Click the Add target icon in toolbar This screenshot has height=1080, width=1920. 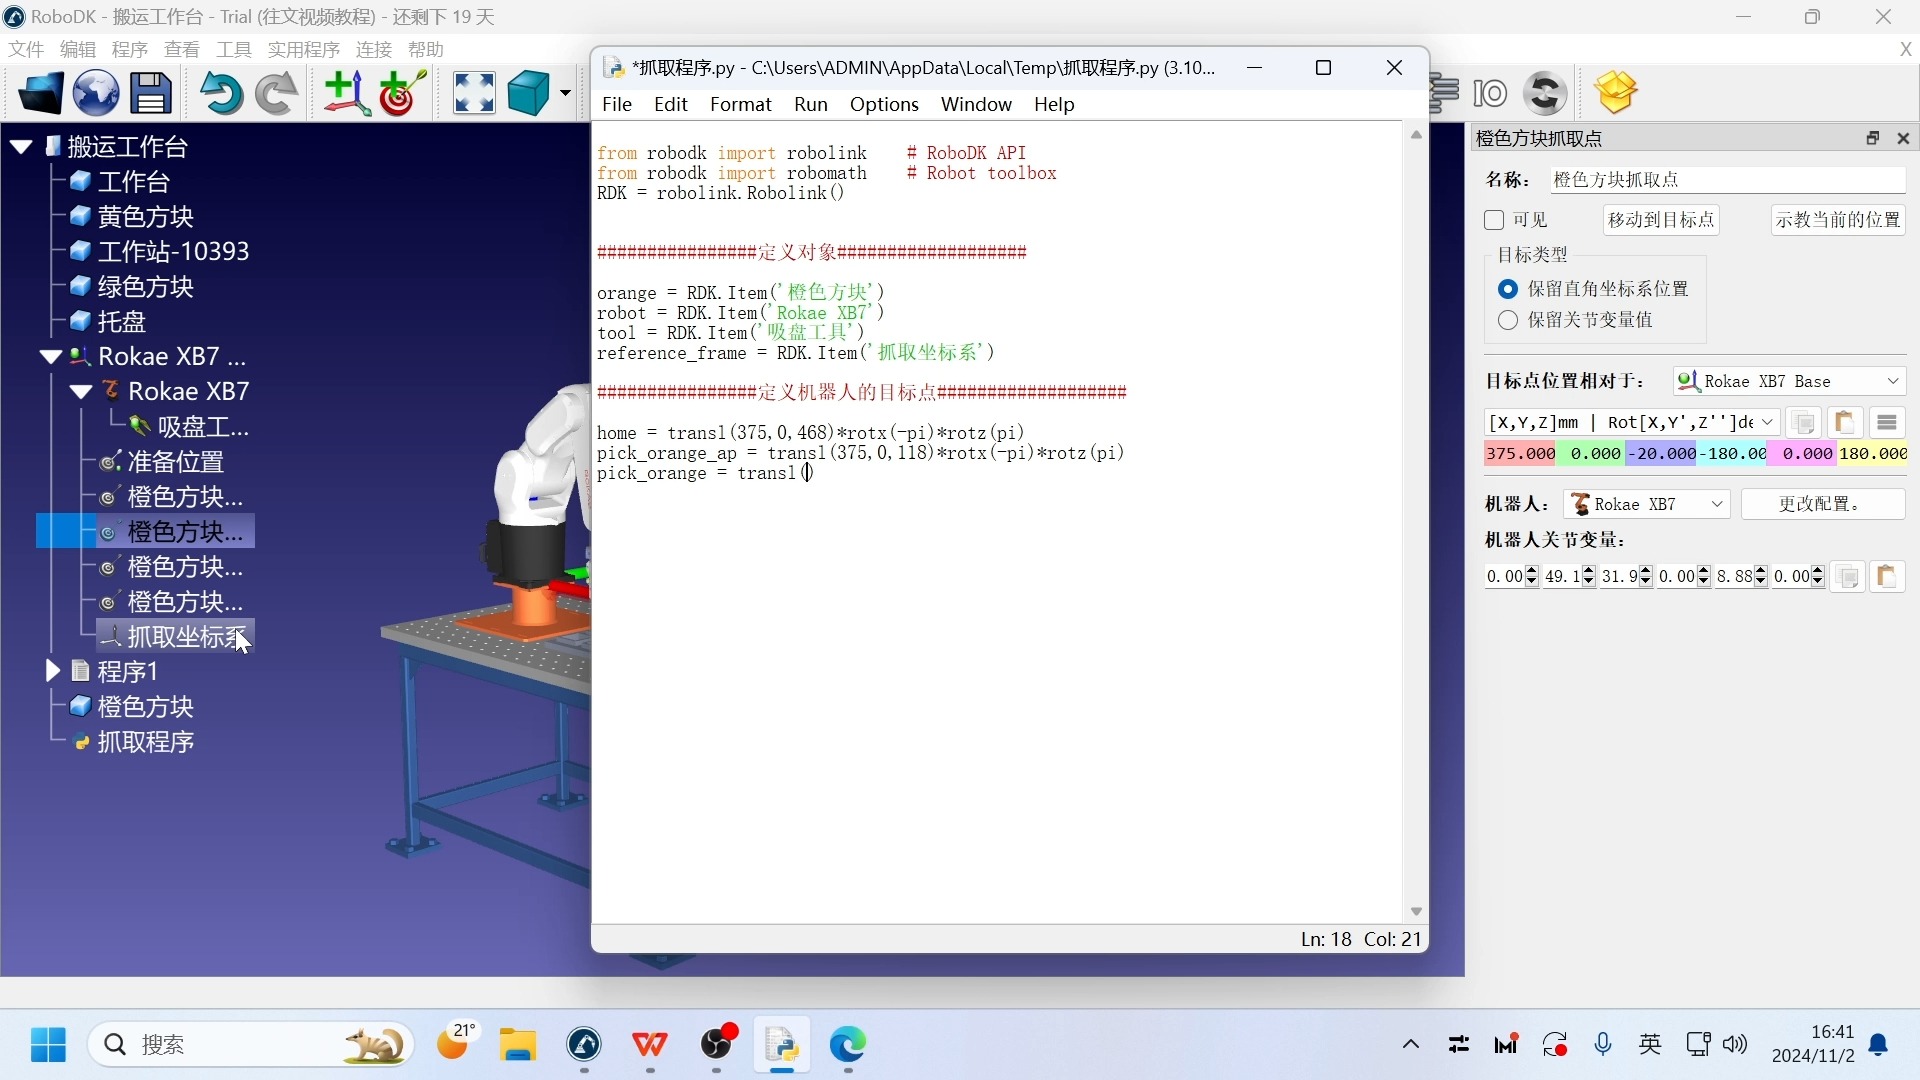click(402, 93)
